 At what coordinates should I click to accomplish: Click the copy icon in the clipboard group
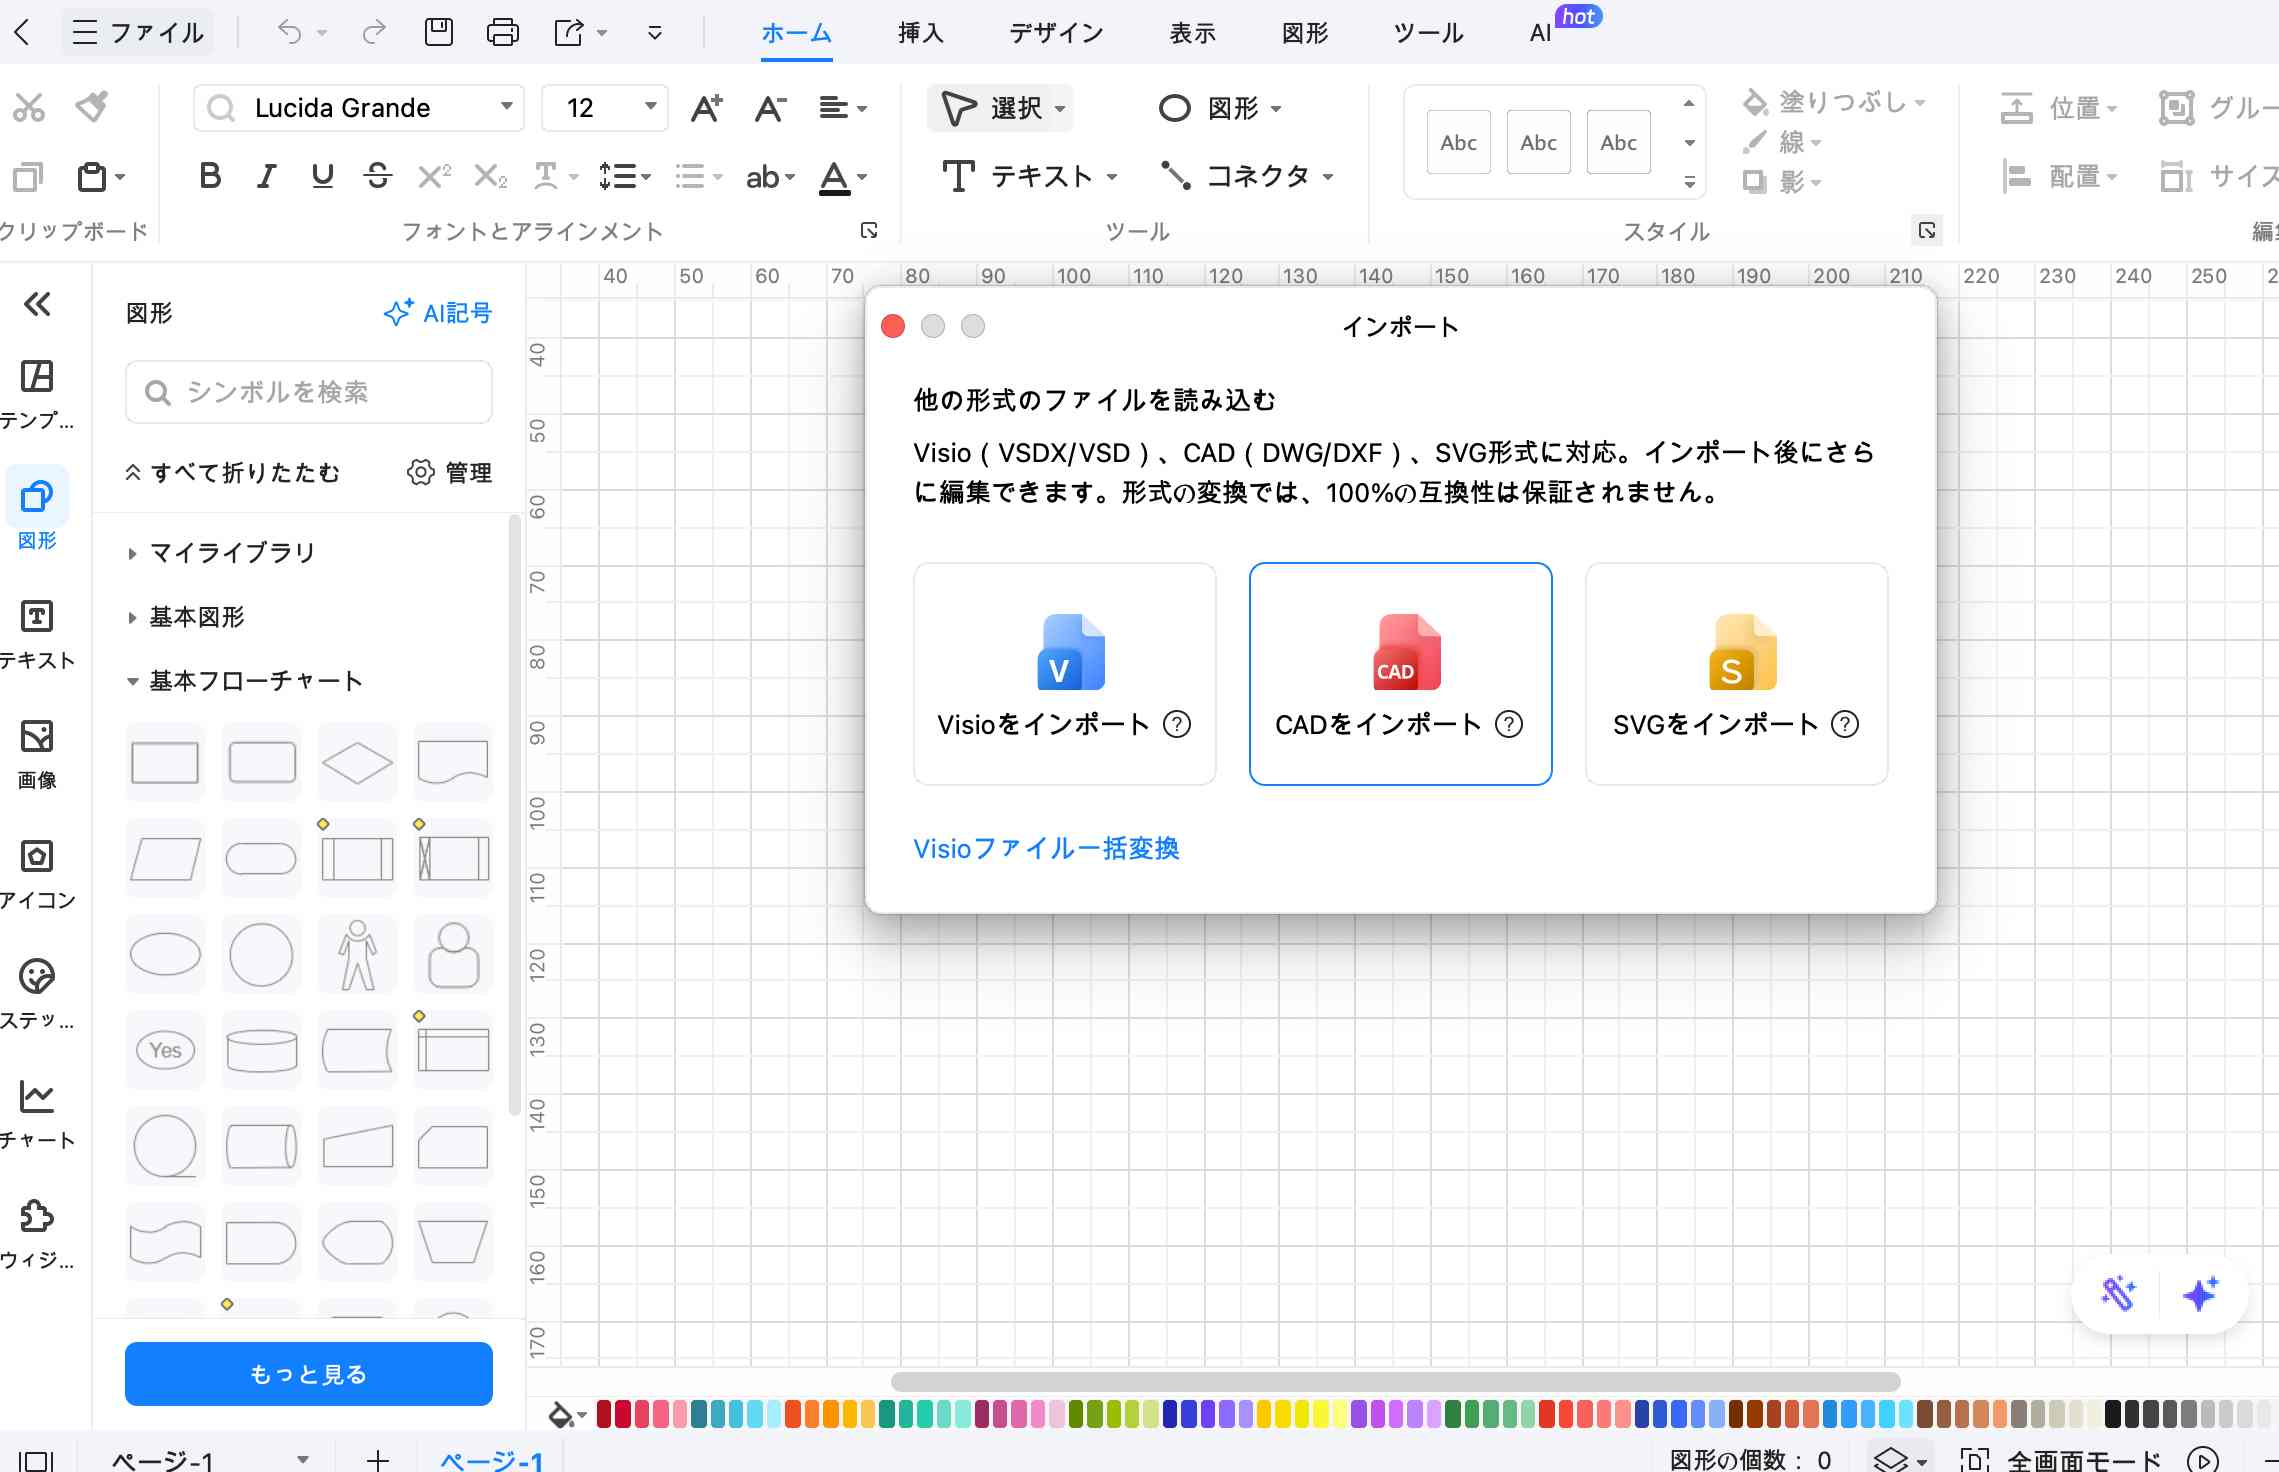[x=27, y=177]
